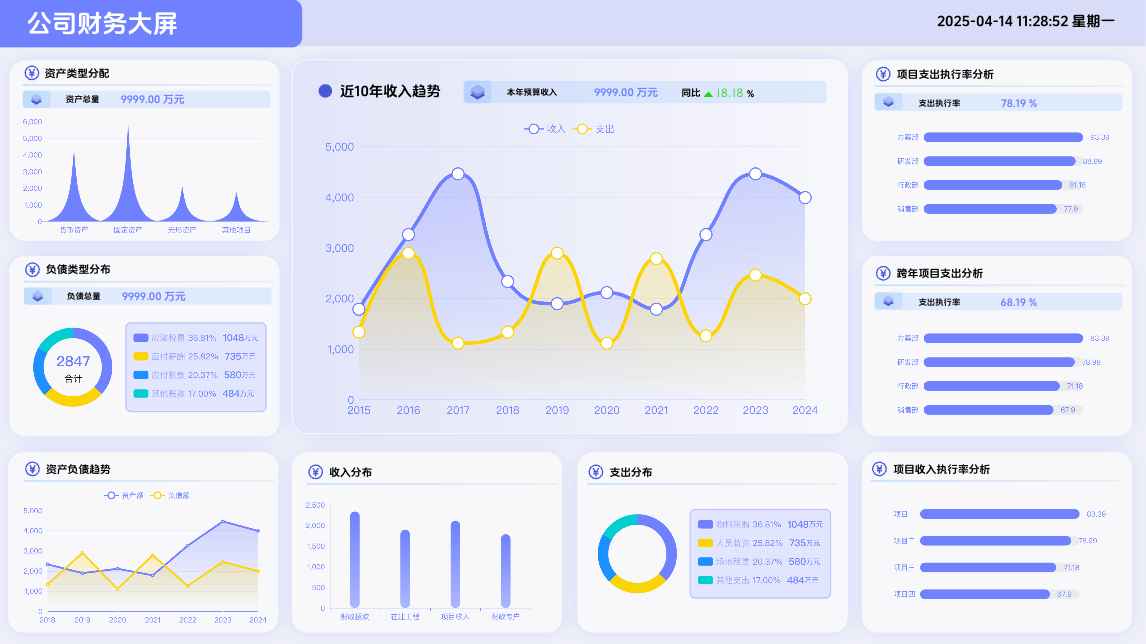Click the yen icon beside 负债类型分布
Viewport: 1146px width, 644px height.
click(32, 270)
